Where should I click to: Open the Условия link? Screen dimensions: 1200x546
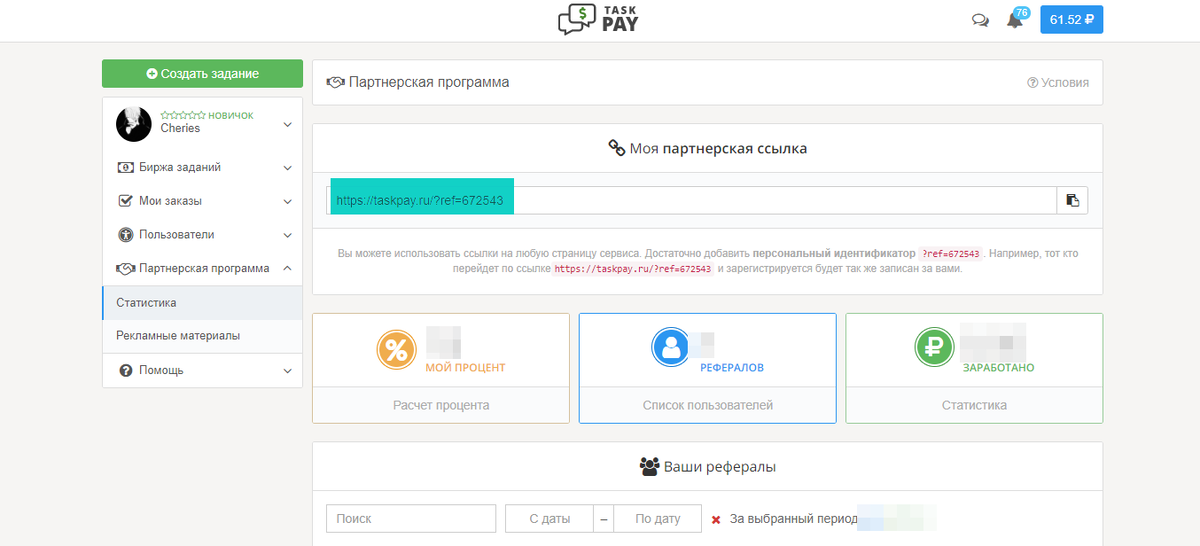tap(1058, 83)
